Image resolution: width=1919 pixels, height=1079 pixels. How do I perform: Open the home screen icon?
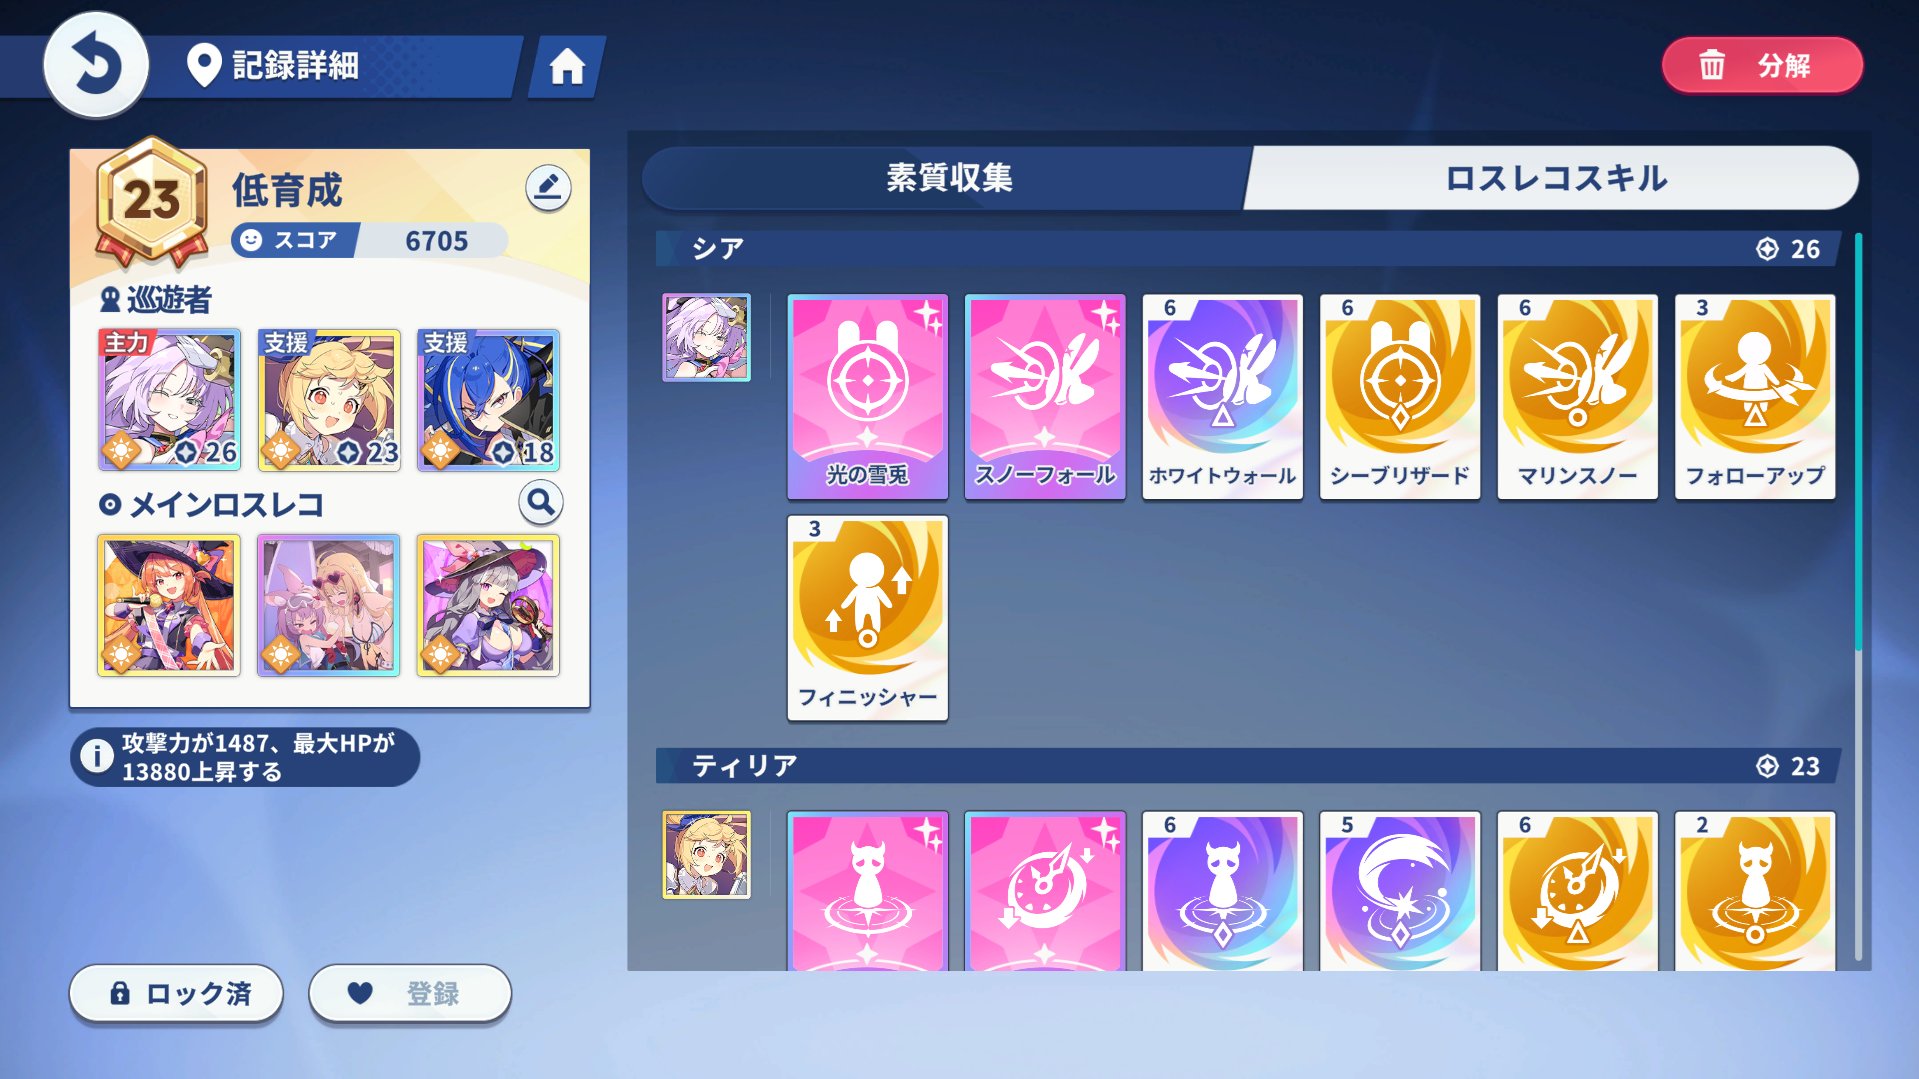point(567,67)
